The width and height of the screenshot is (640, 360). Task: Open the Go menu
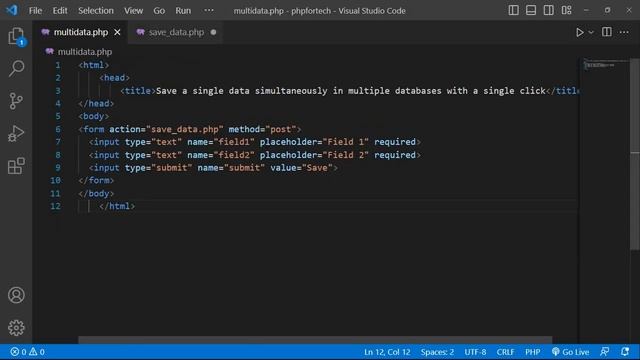[x=159, y=11]
